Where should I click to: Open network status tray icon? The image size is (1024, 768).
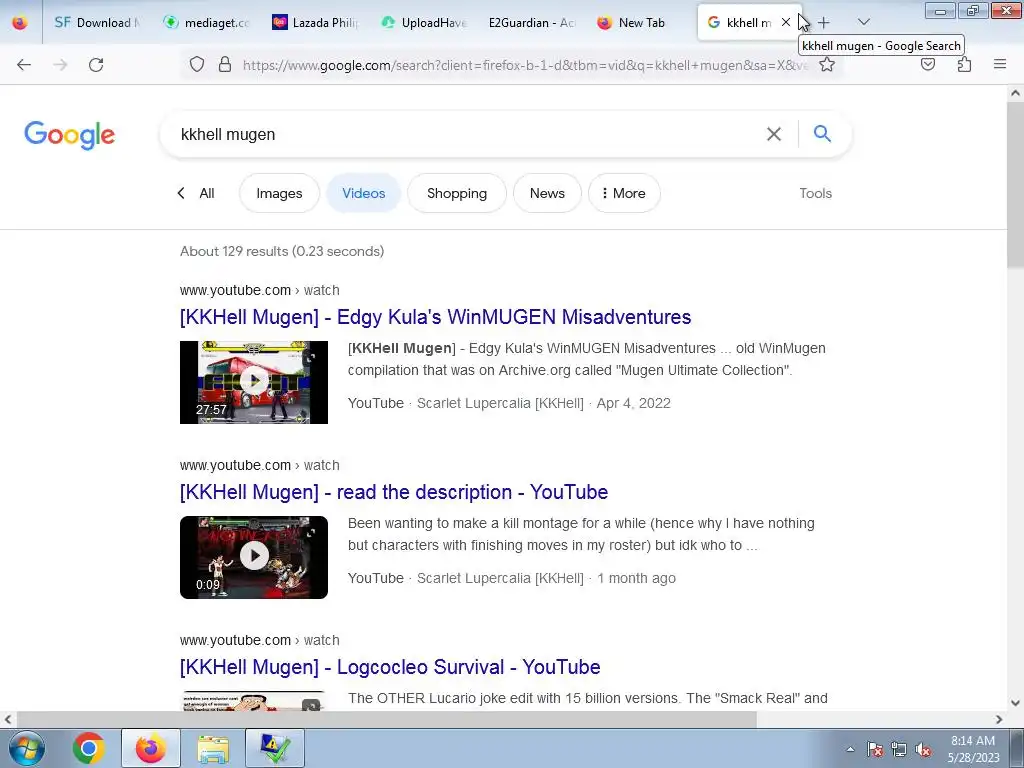(x=899, y=749)
